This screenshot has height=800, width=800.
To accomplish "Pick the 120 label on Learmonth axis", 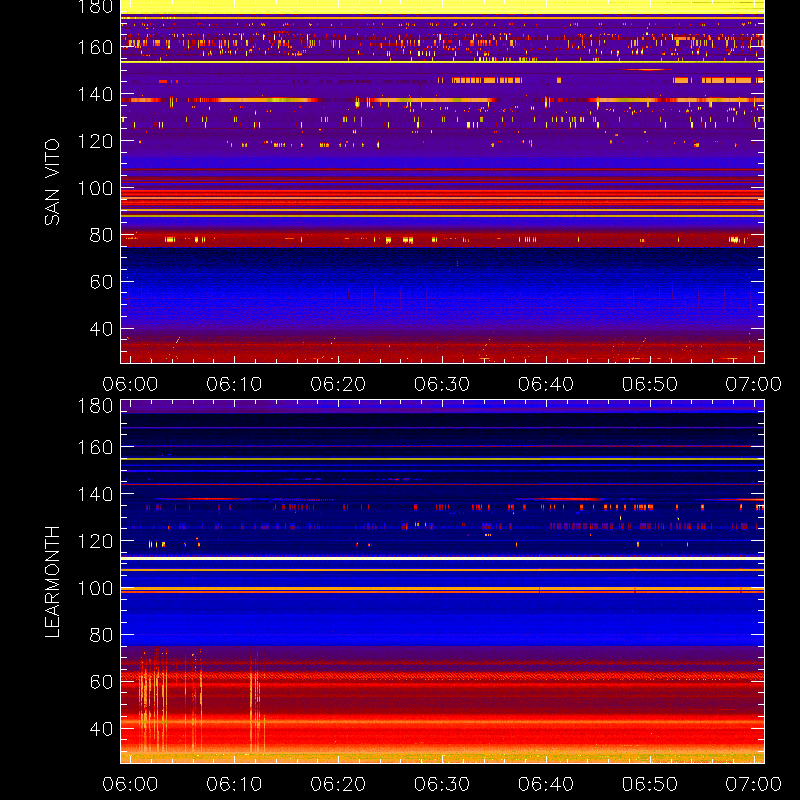I will 95,541.
